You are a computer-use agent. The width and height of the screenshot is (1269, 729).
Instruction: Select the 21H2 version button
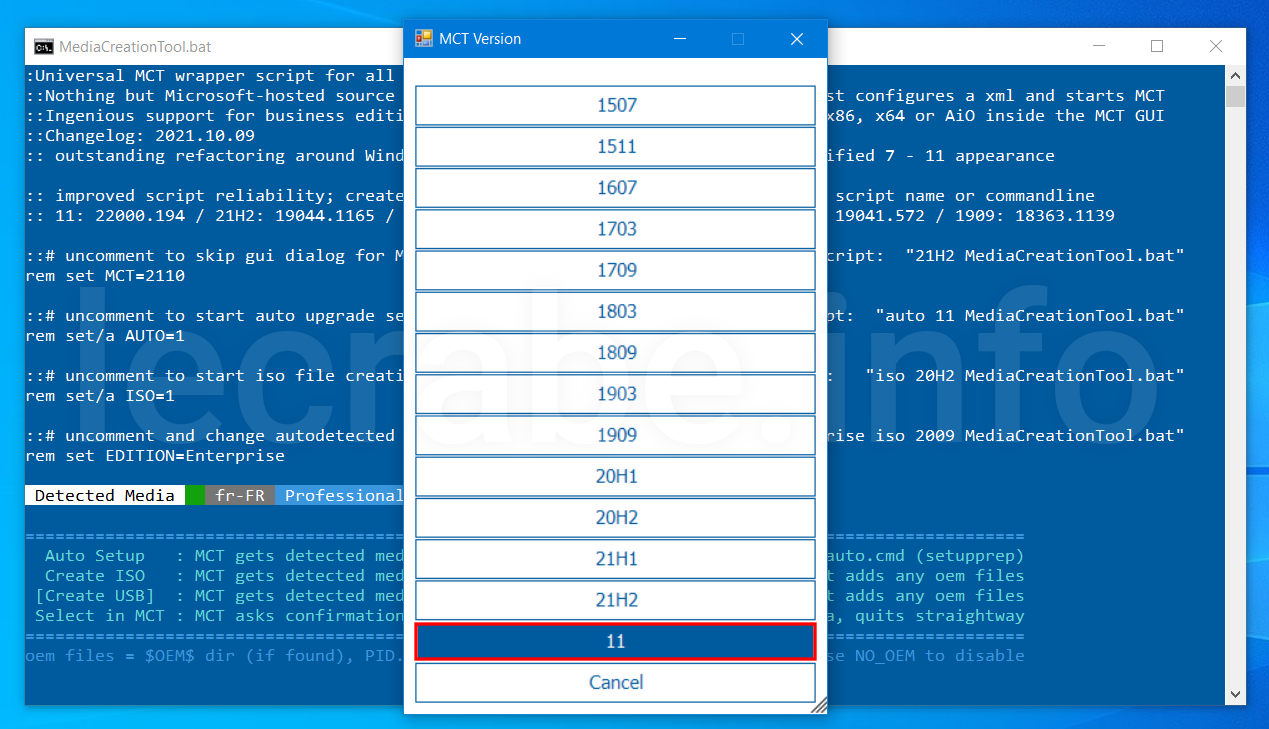(x=616, y=600)
